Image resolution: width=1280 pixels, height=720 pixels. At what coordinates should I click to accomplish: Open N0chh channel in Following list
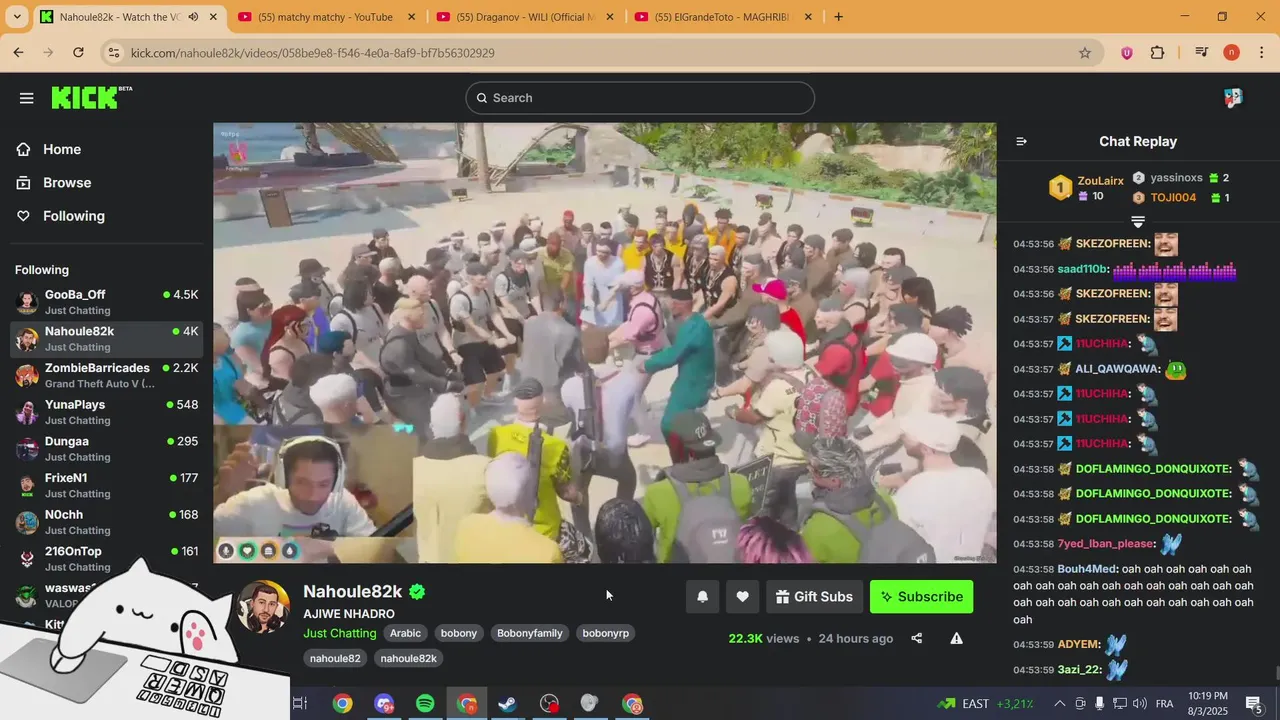[106, 522]
